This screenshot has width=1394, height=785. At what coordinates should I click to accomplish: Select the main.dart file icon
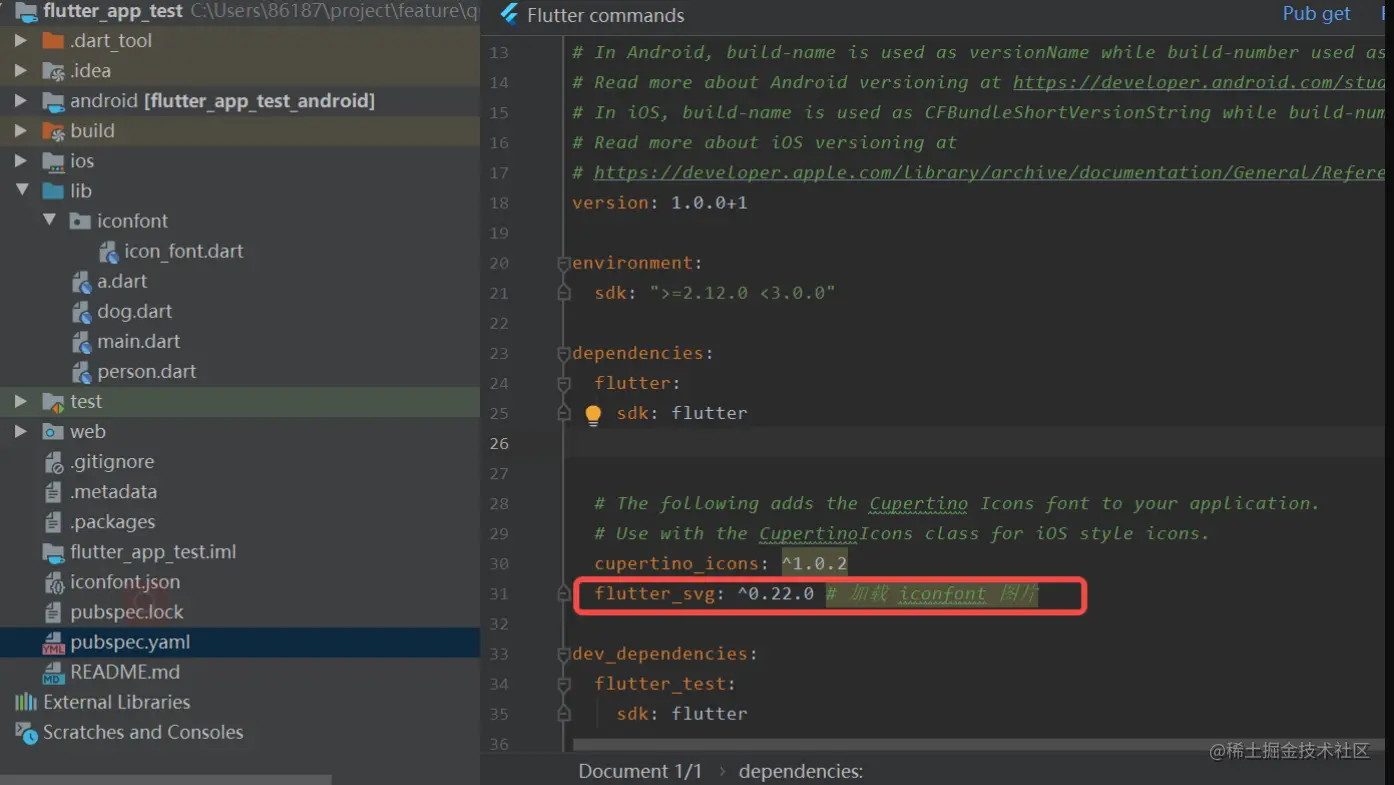(x=82, y=342)
